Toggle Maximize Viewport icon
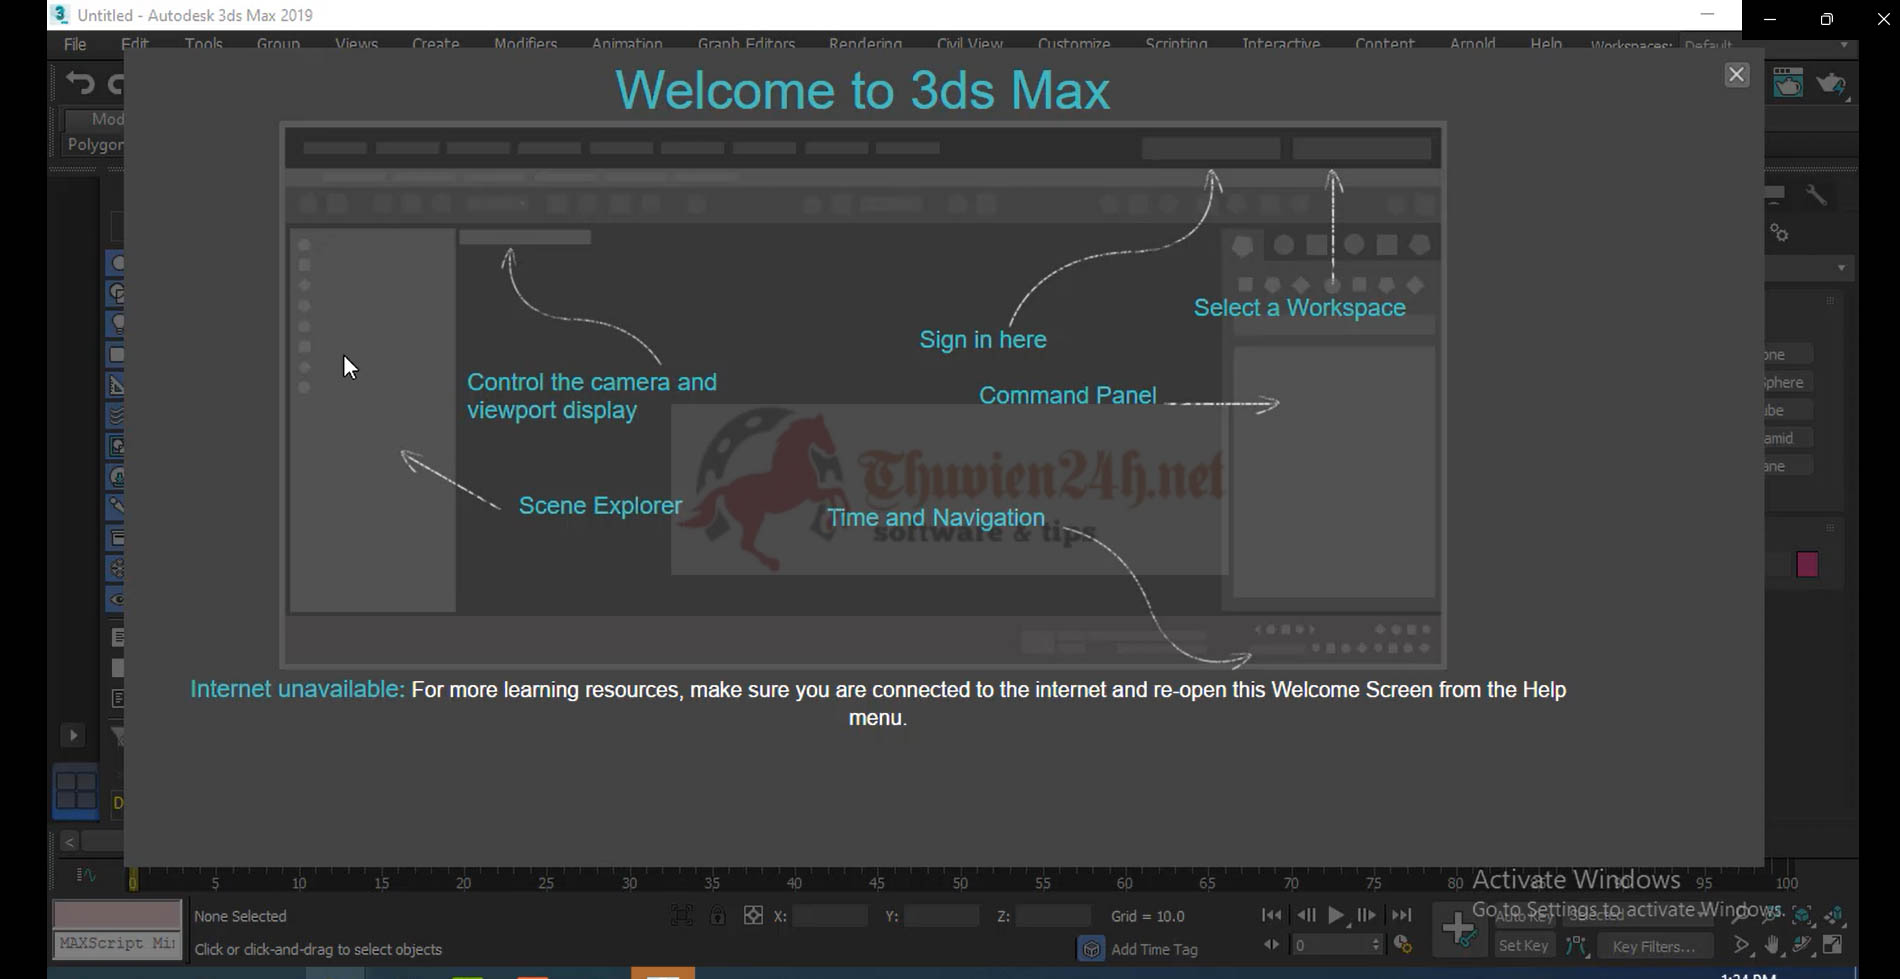The image size is (1900, 979). [1833, 944]
